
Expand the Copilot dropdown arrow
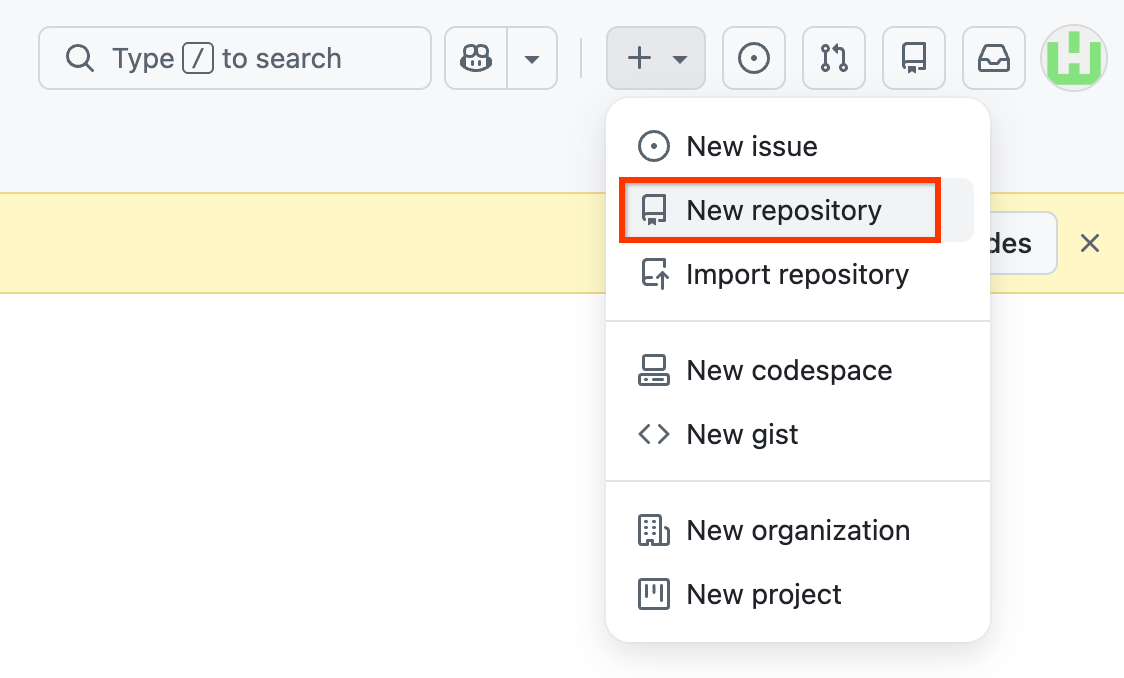(532, 58)
